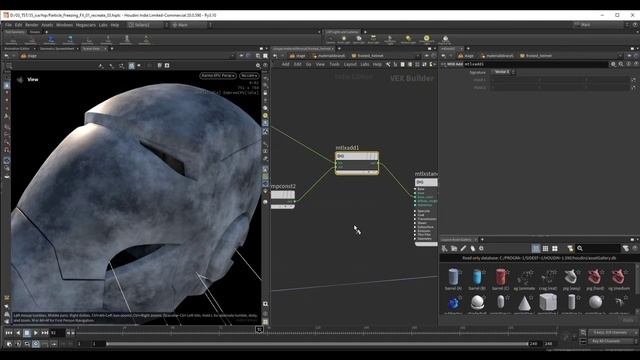Open the Tools menu in network editor

point(334,64)
